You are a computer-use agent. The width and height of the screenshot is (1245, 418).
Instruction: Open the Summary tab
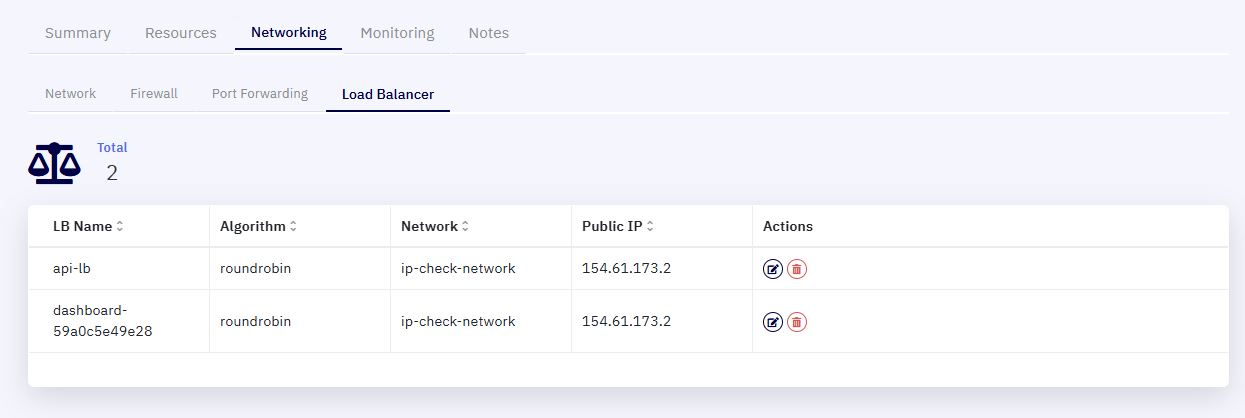point(78,33)
